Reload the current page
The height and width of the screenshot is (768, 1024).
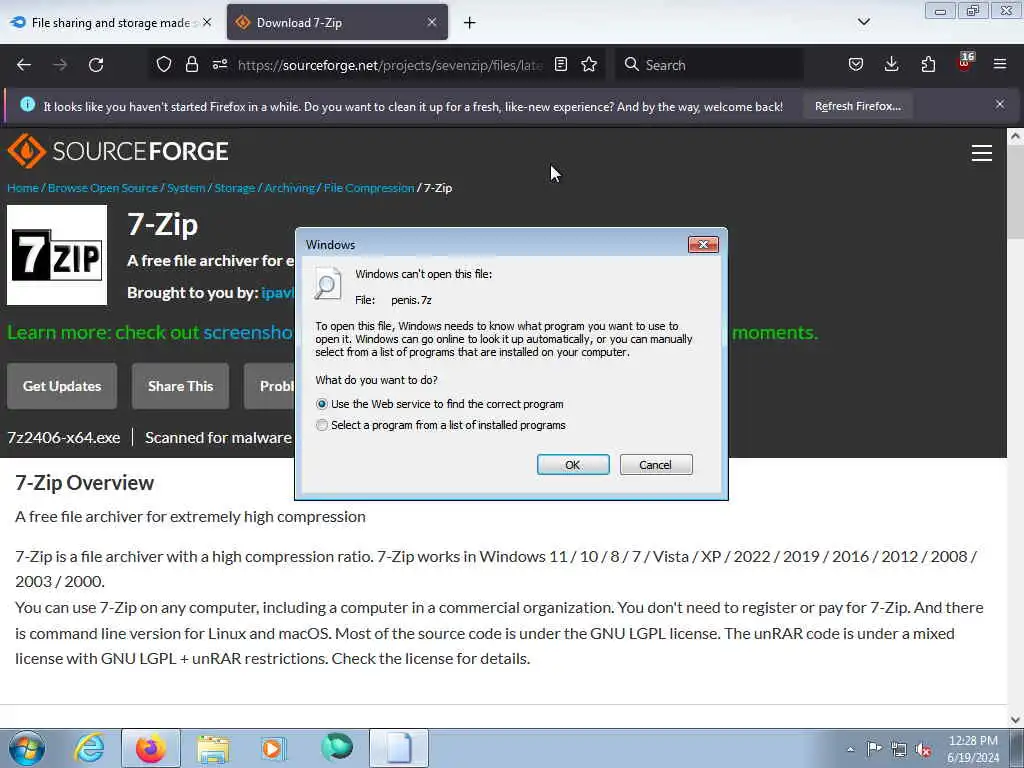pos(96,65)
